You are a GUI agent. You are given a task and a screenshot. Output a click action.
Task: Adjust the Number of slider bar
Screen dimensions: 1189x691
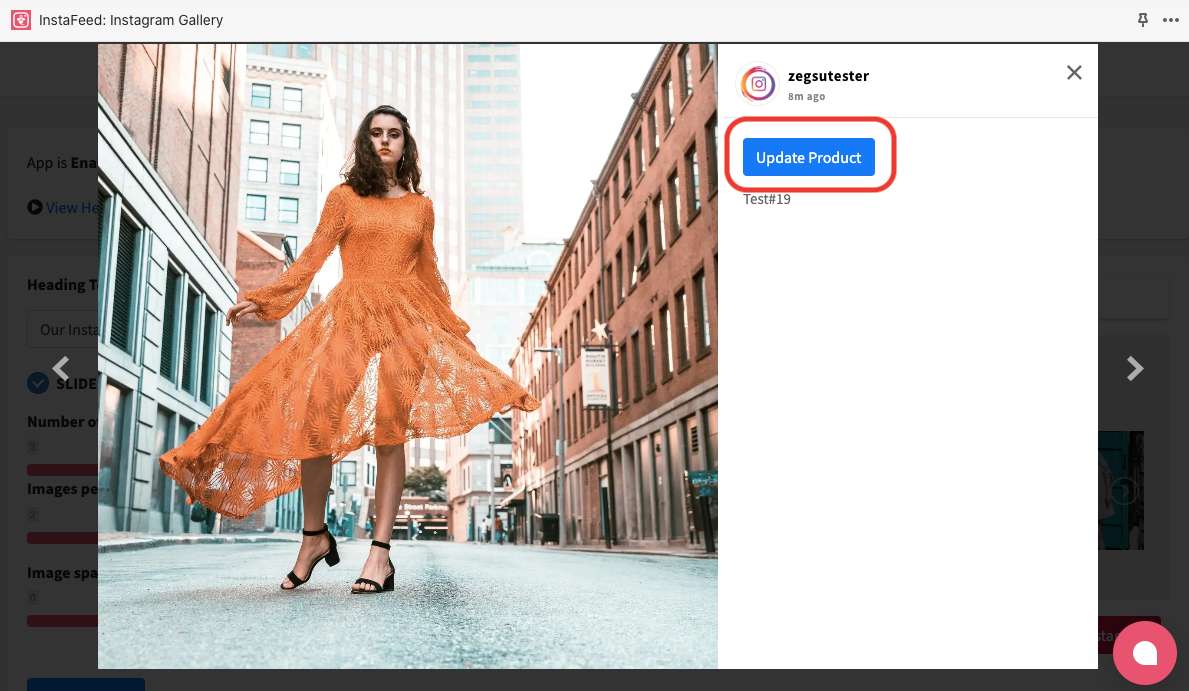pyautogui.click(x=62, y=470)
